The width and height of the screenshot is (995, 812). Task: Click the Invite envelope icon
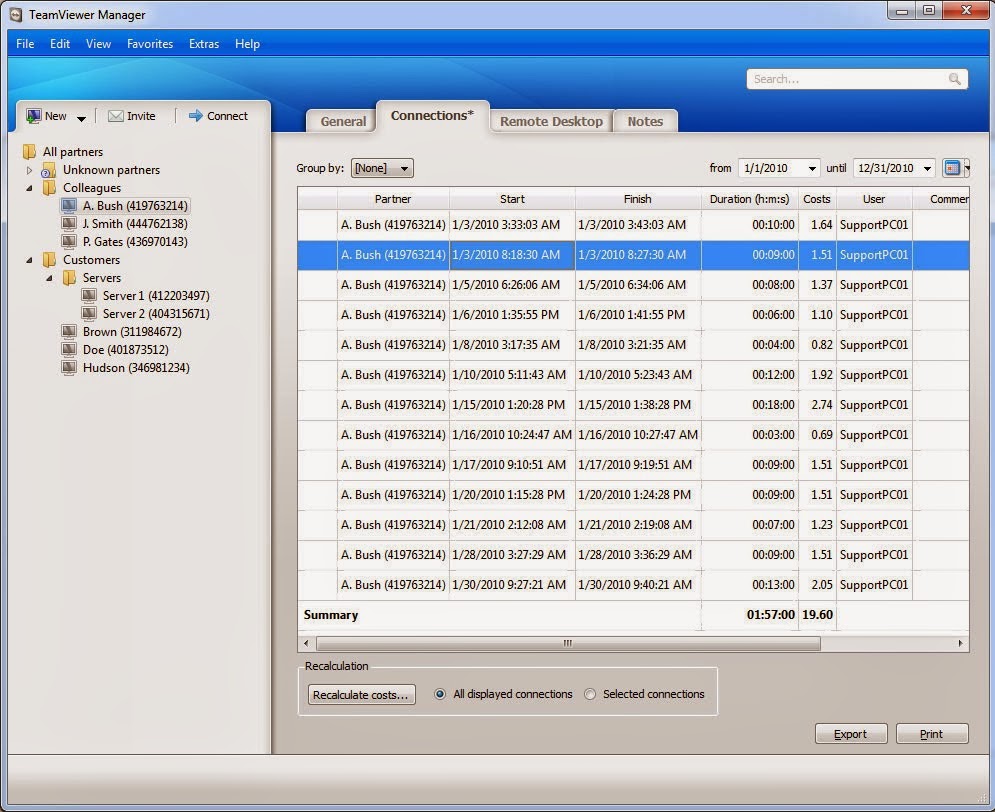pyautogui.click(x=115, y=116)
